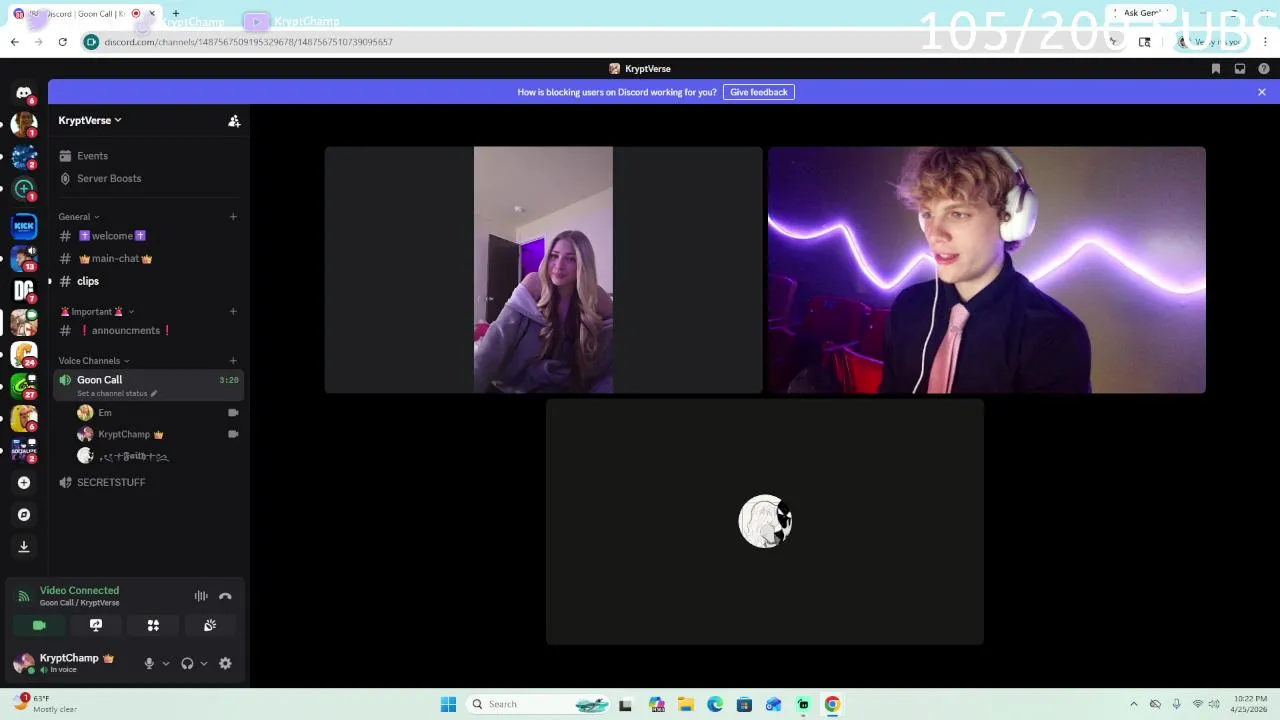1280x720 pixels.
Task: Share your screen button
Action: tap(96, 625)
